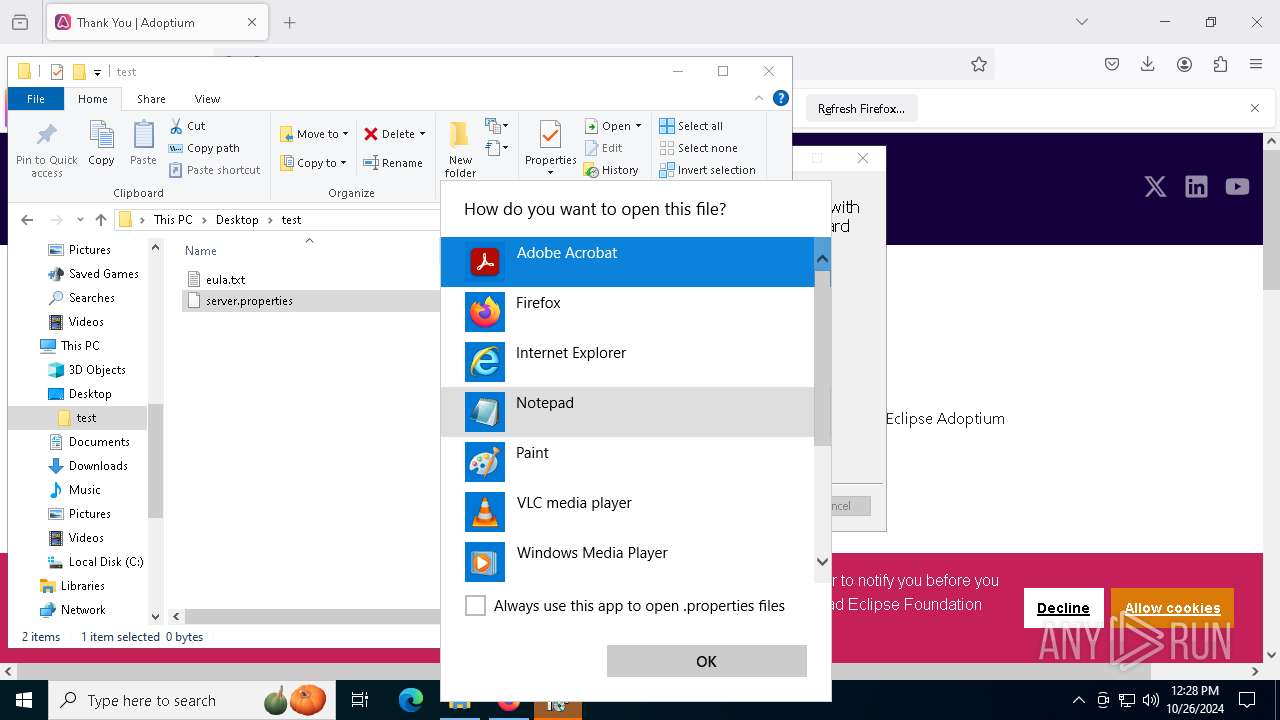The width and height of the screenshot is (1280, 720).
Task: Click Type here to search box
Action: point(190,701)
